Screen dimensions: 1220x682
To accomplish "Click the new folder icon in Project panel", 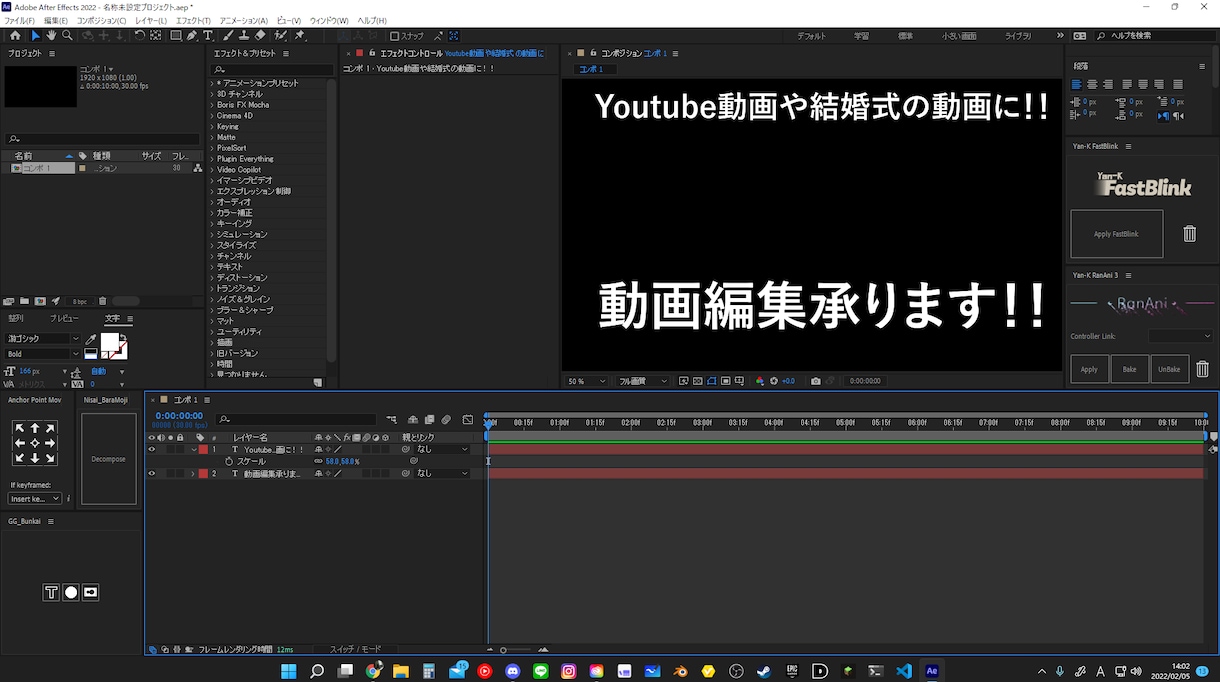I will coord(24,301).
